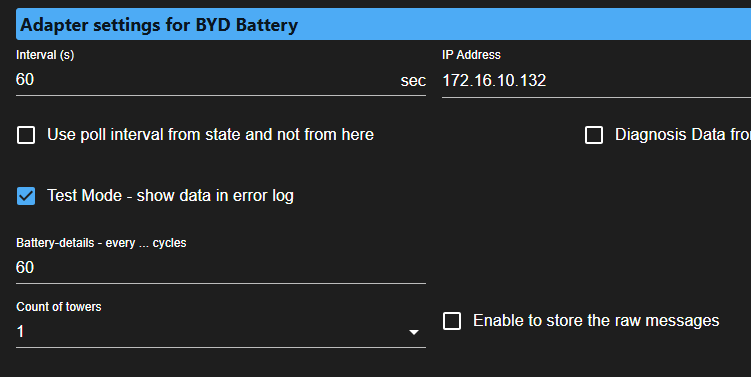Click the underline of the Count of towers selector
The image size is (751, 377).
pos(221,347)
